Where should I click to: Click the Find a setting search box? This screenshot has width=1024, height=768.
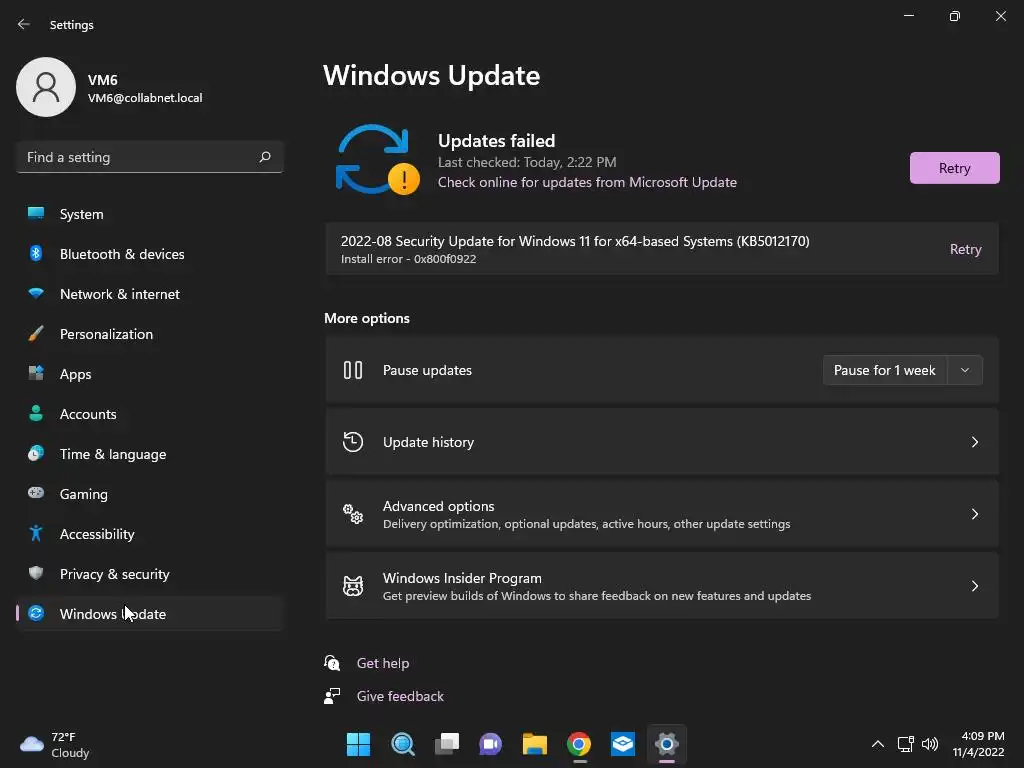click(150, 157)
